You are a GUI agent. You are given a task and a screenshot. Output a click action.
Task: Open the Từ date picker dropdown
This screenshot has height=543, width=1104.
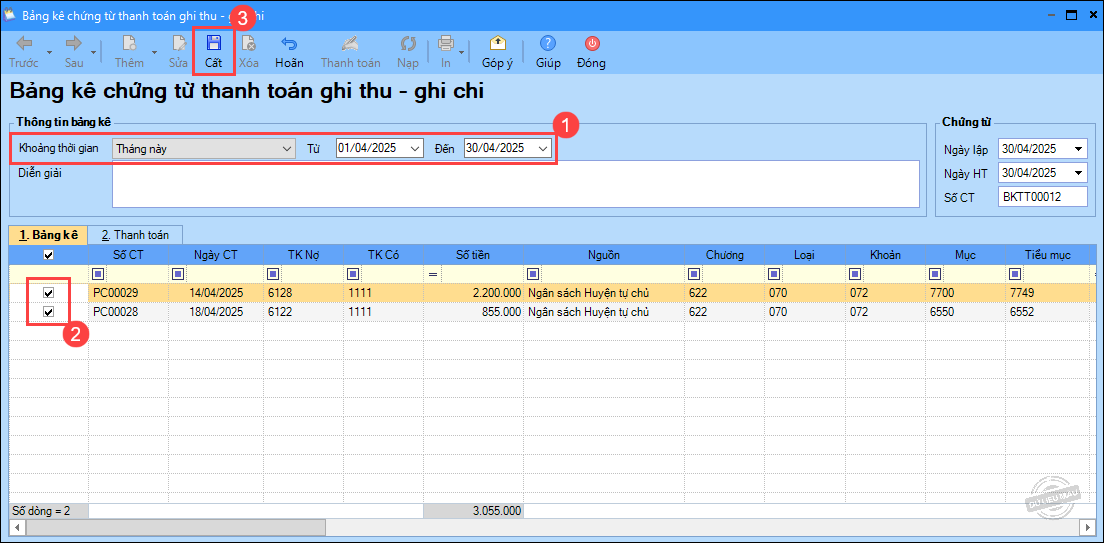click(415, 149)
